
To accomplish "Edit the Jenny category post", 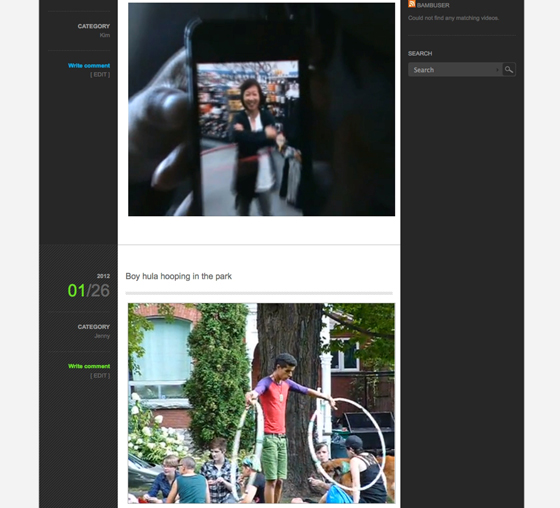I will (x=100, y=375).
